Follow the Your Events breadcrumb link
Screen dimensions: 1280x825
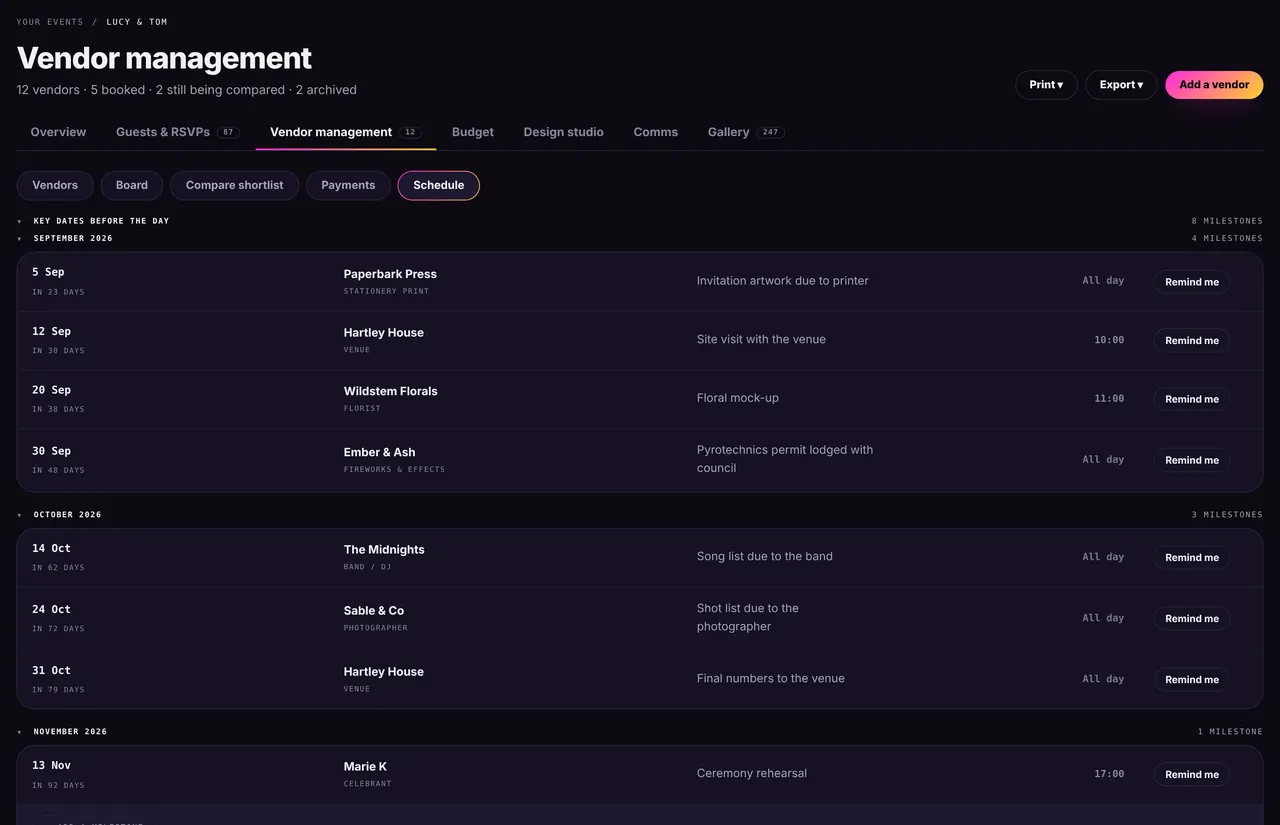tap(50, 22)
